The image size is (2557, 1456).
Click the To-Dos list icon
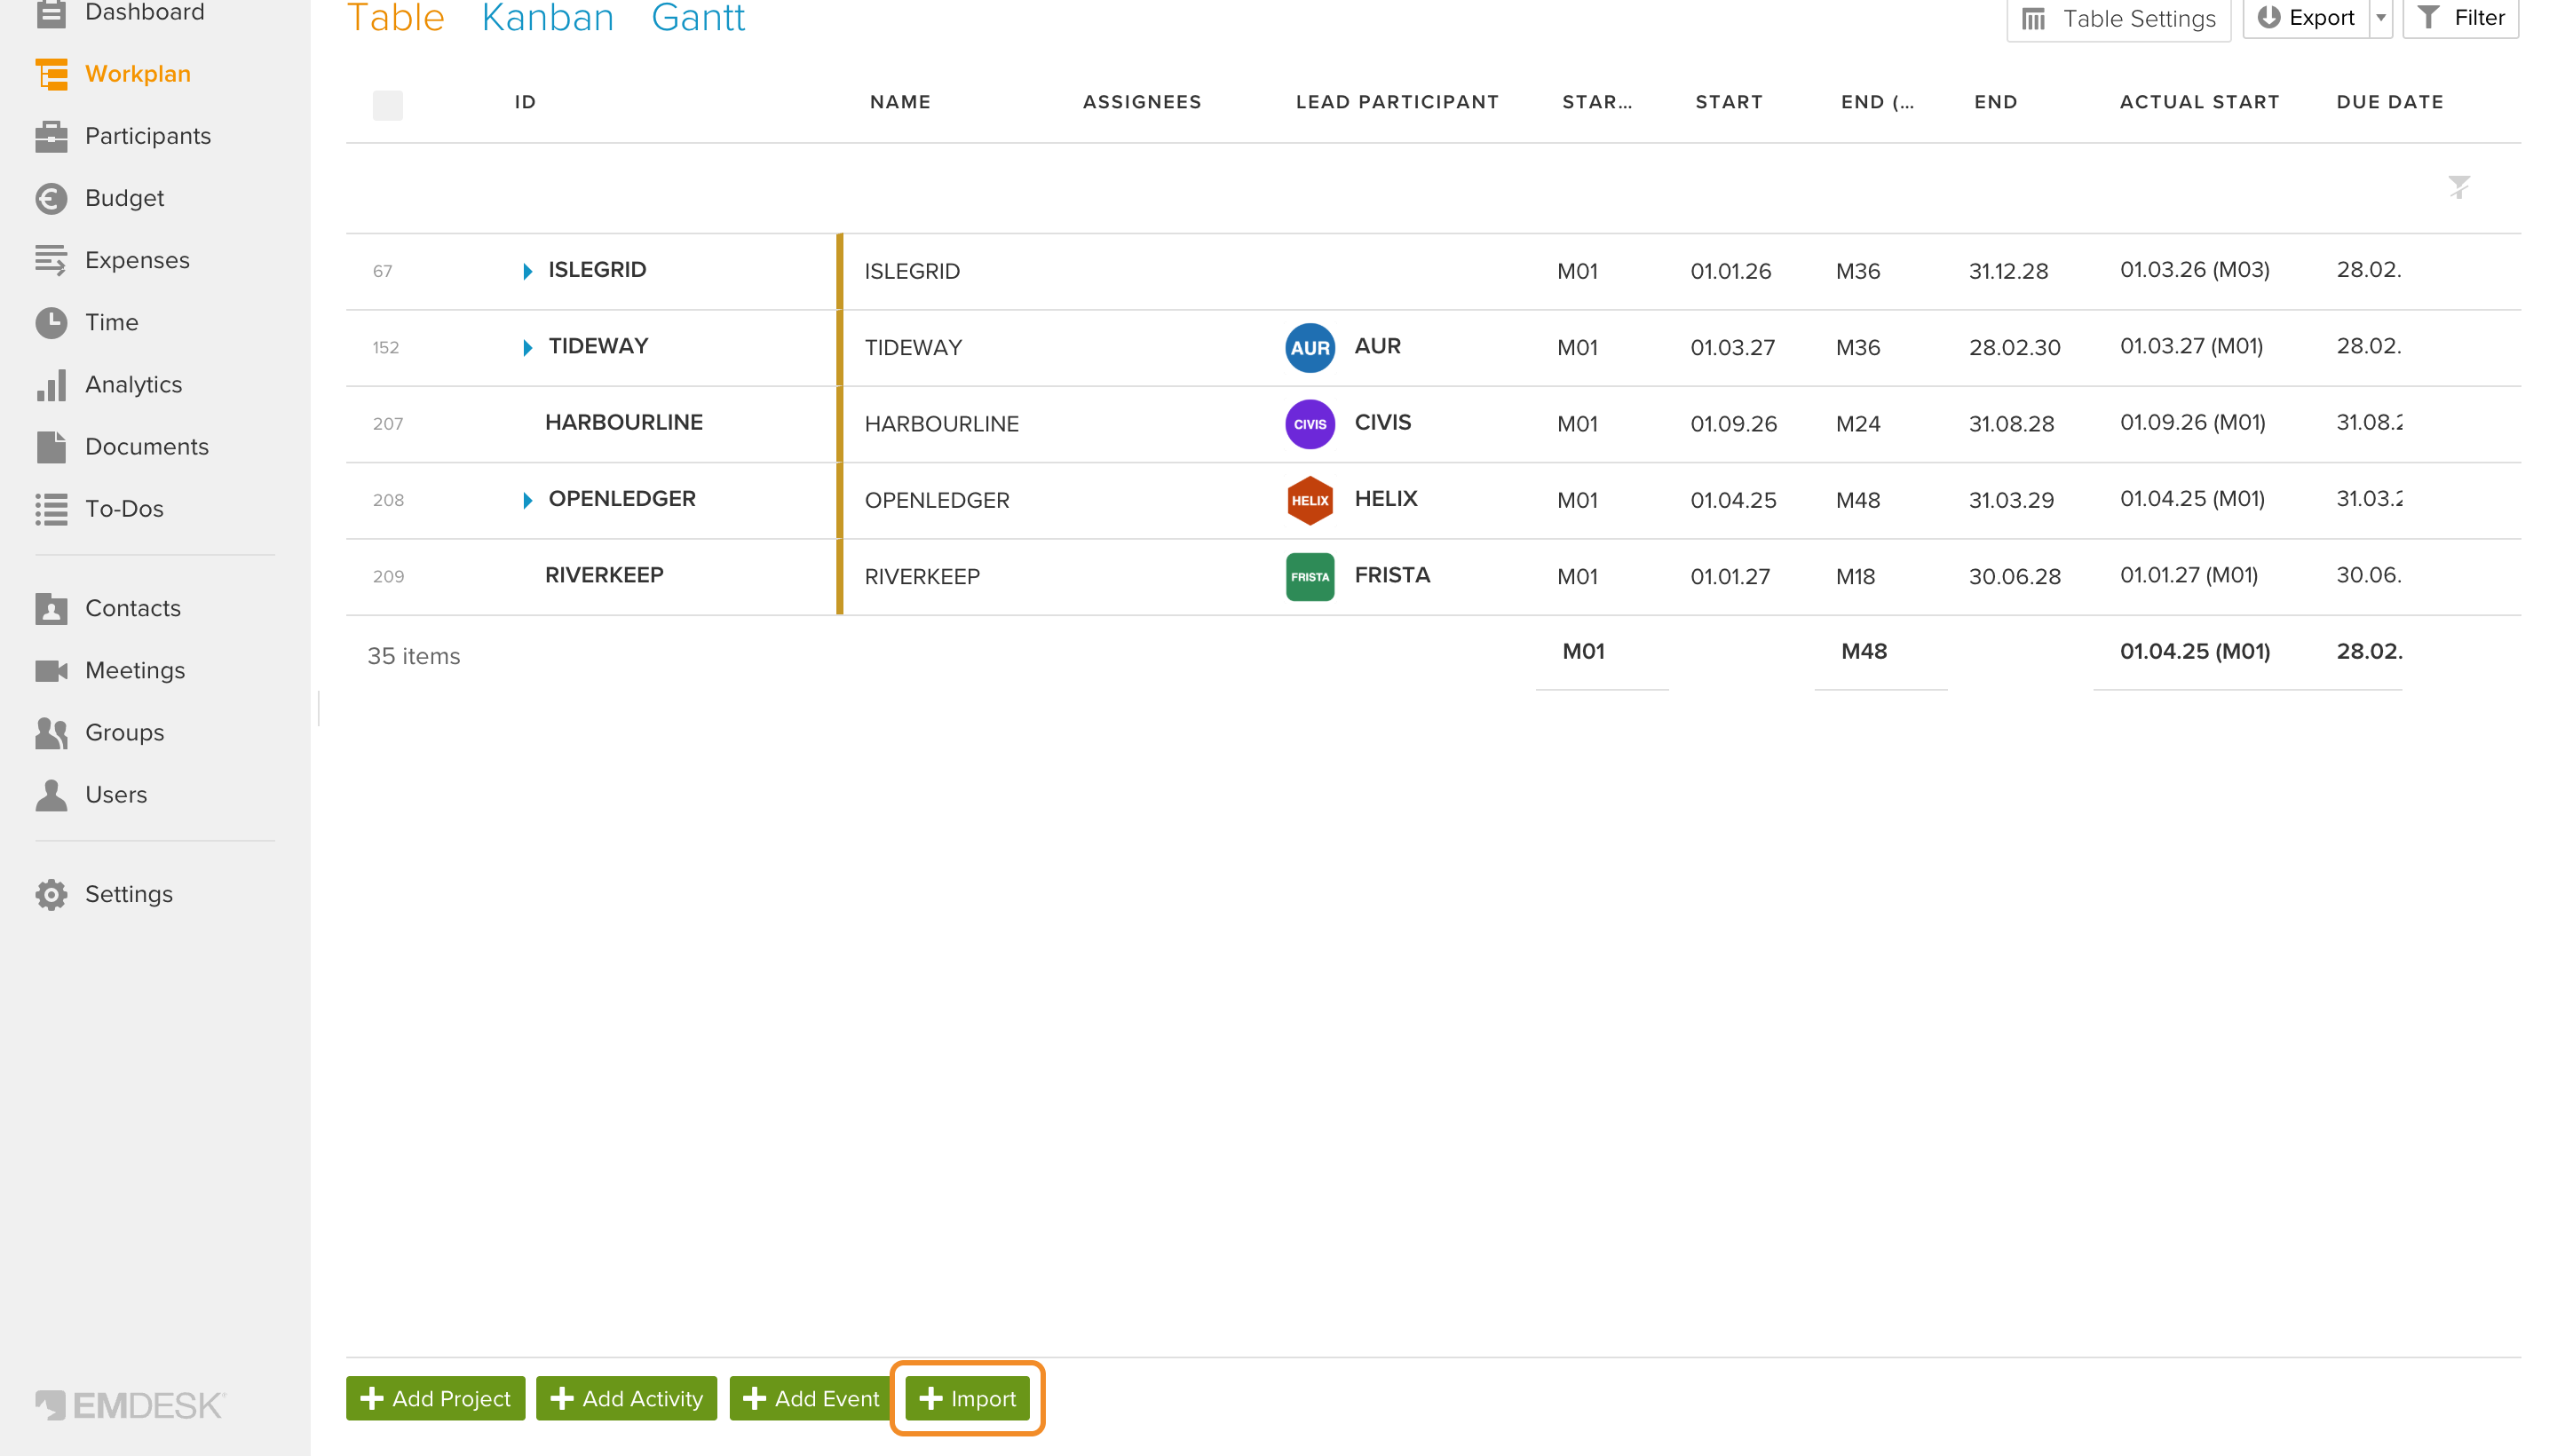click(51, 508)
